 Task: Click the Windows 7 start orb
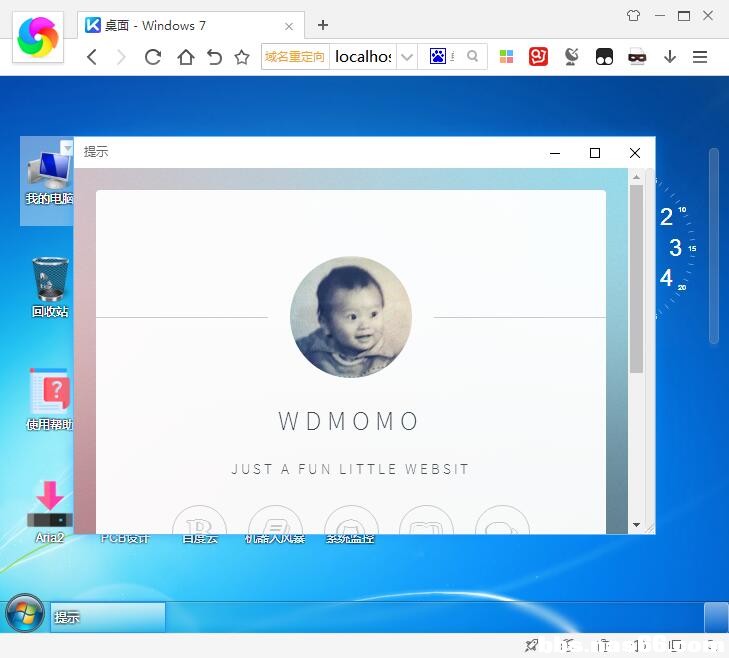point(25,613)
